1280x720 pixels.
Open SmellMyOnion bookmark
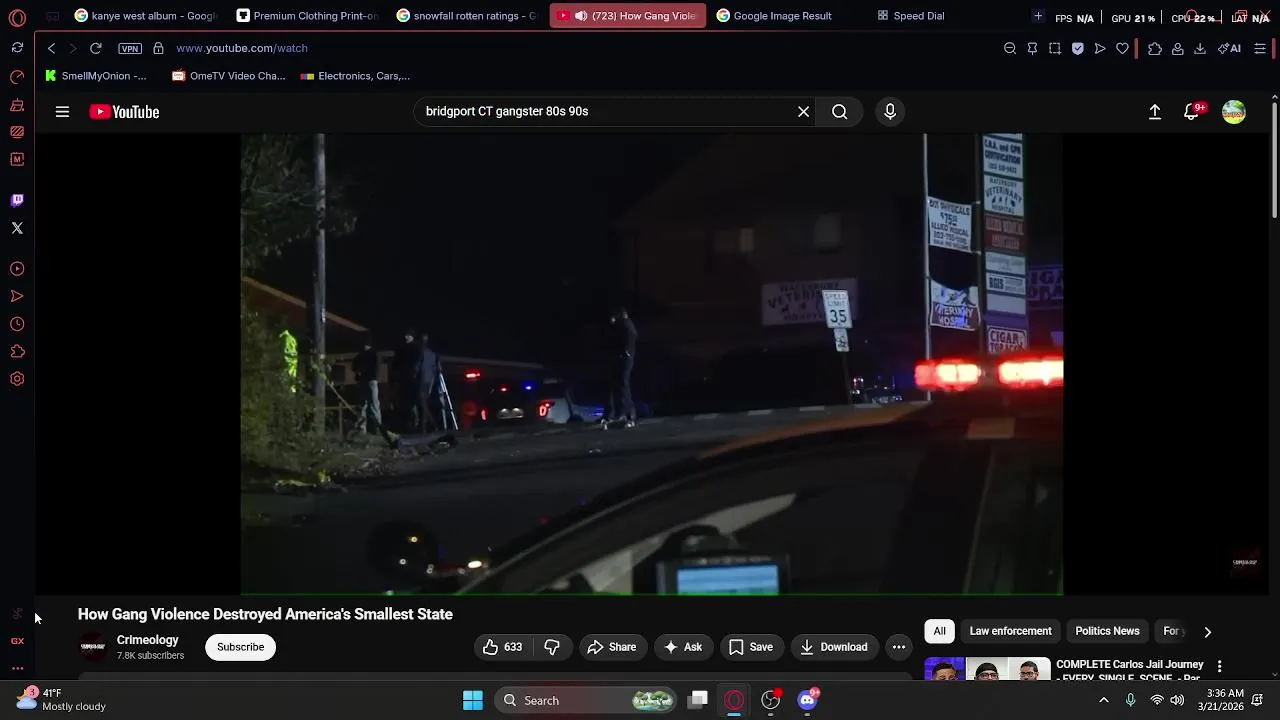pyautogui.click(x=96, y=76)
